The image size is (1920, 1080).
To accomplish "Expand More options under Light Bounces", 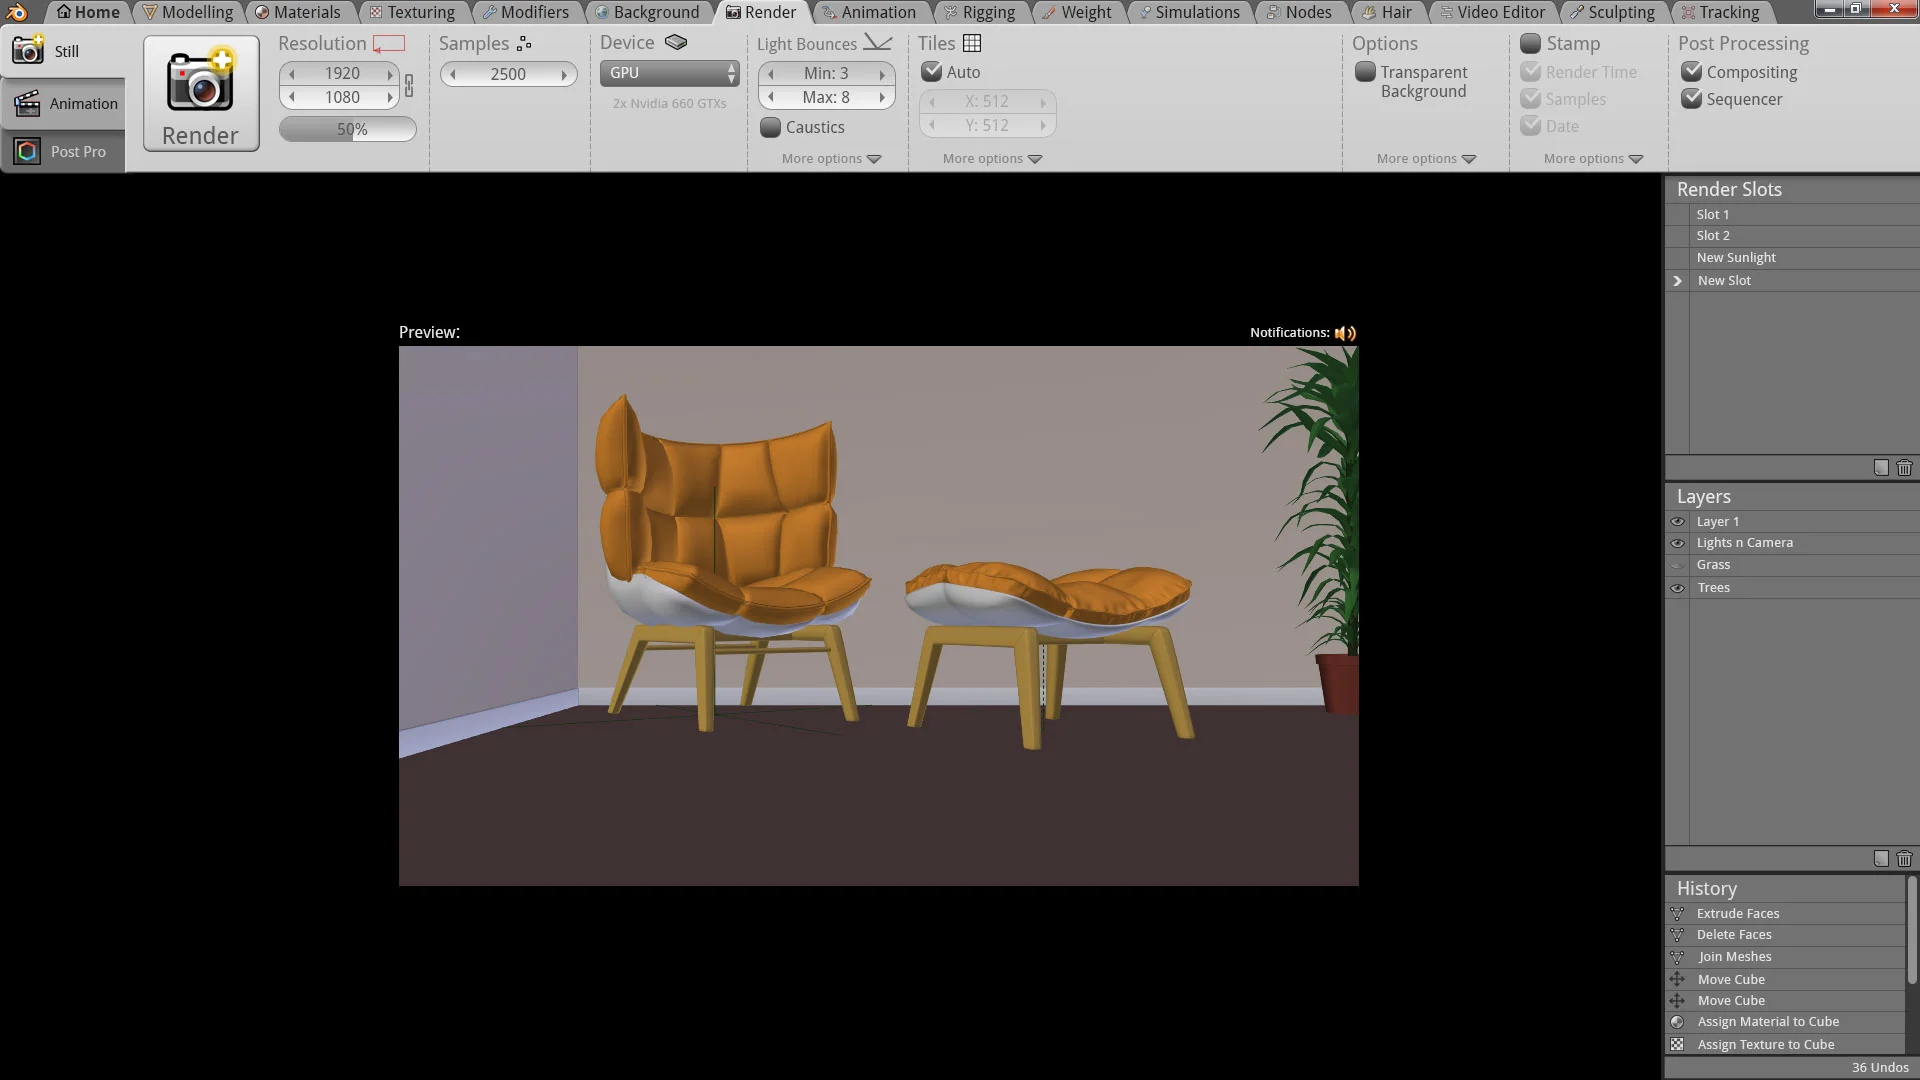I will pos(831,159).
